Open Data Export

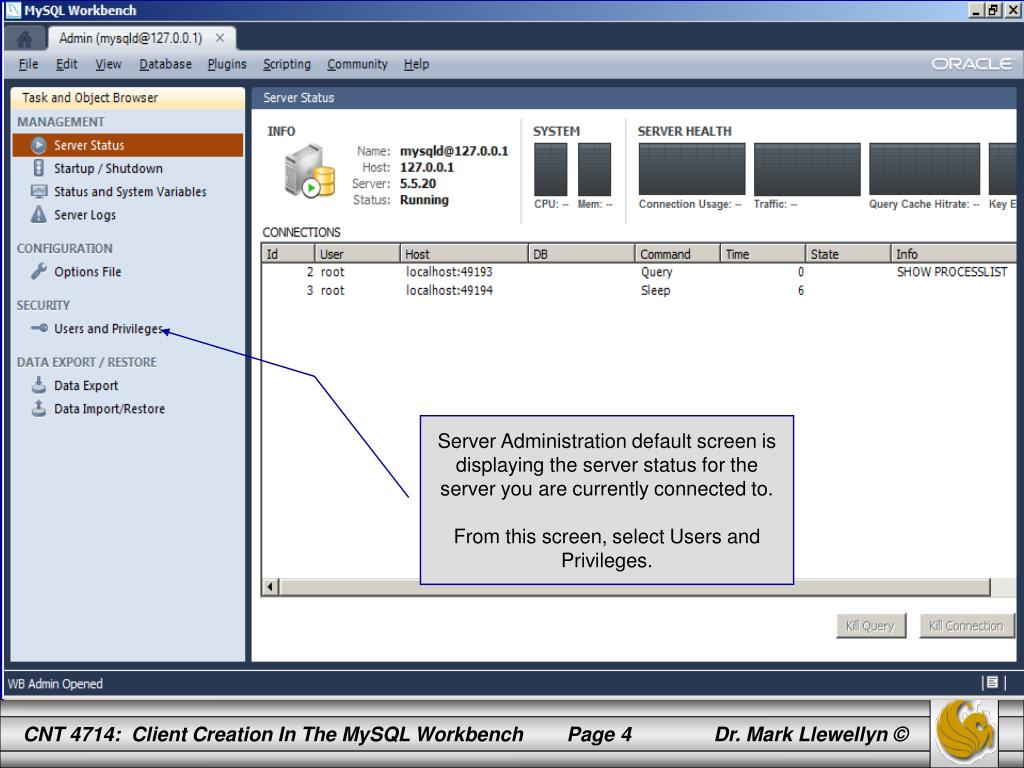coord(86,385)
